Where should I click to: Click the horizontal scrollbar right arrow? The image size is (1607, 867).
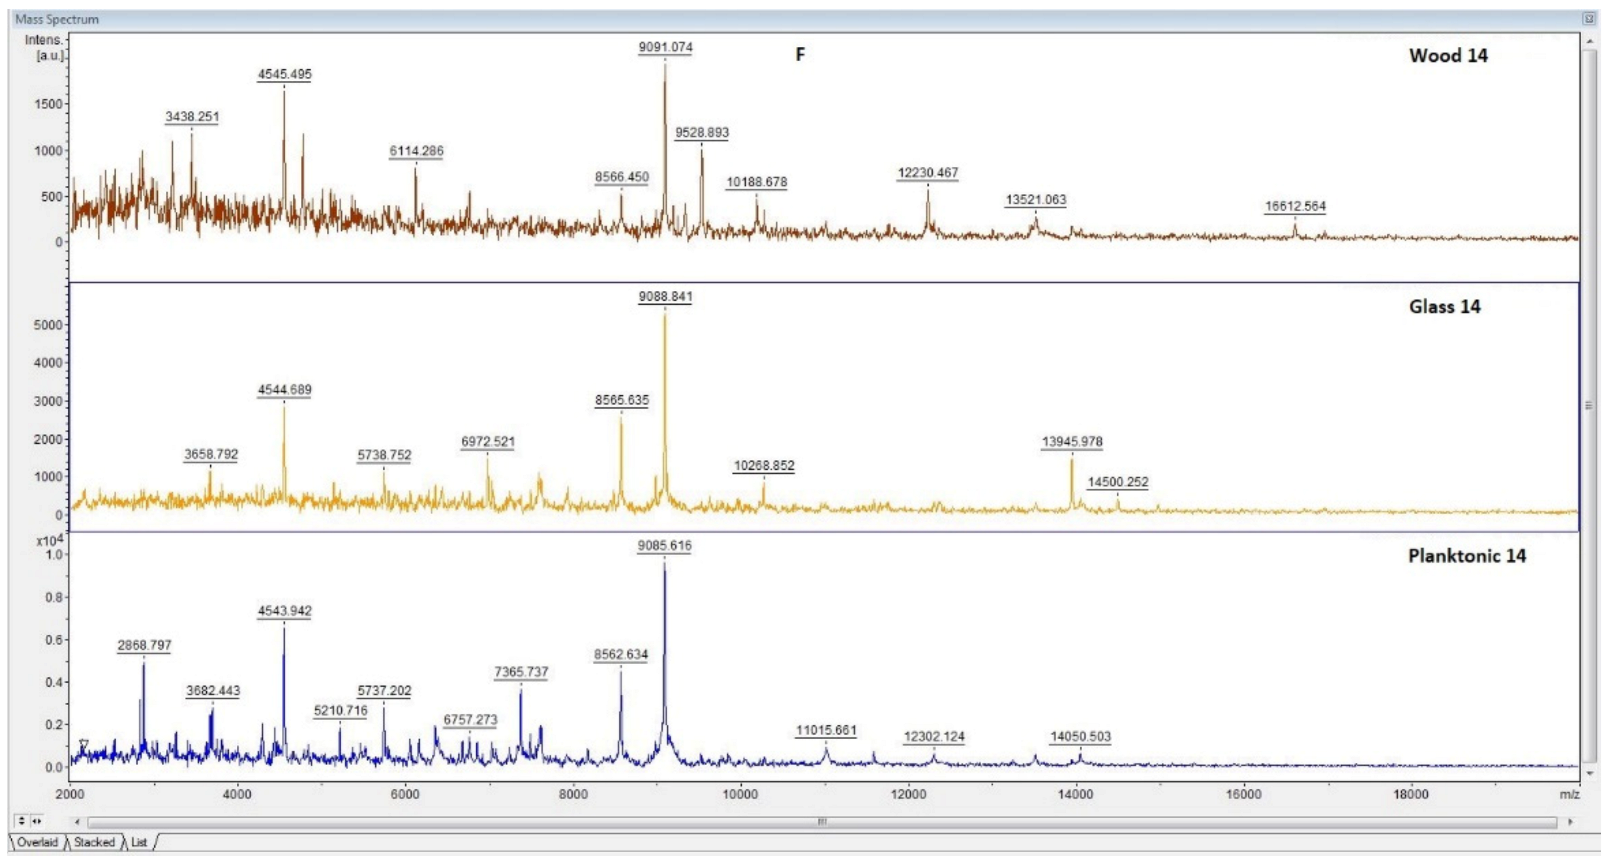[x=1570, y=822]
